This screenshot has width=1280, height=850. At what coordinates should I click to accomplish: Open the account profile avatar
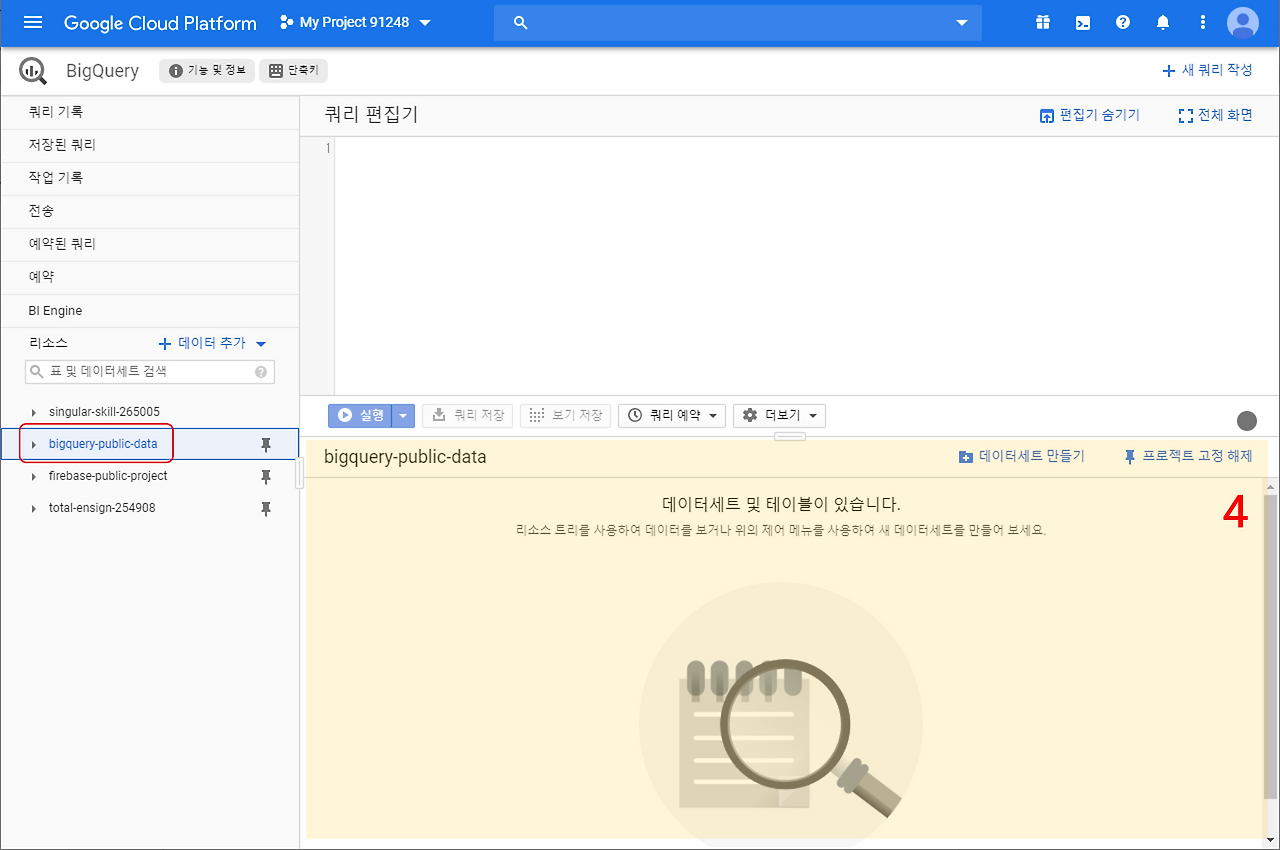[1242, 22]
